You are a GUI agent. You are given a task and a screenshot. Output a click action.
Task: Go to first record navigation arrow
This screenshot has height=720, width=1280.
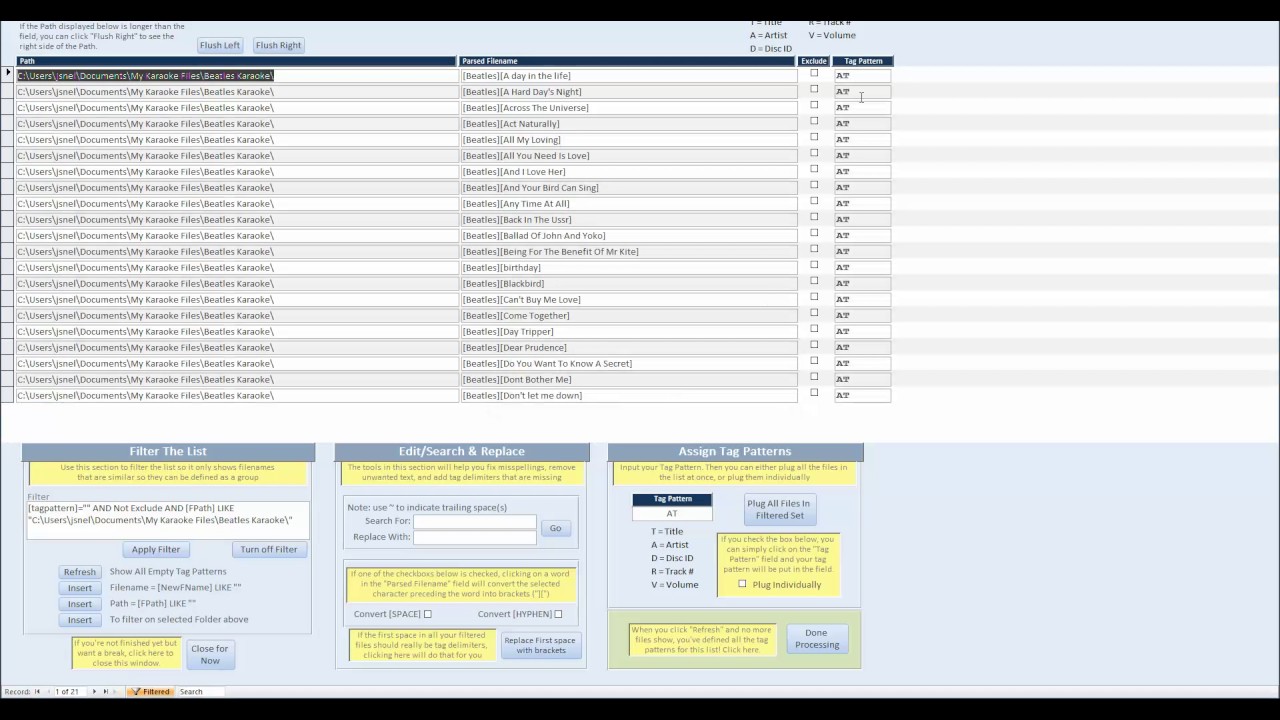click(38, 691)
